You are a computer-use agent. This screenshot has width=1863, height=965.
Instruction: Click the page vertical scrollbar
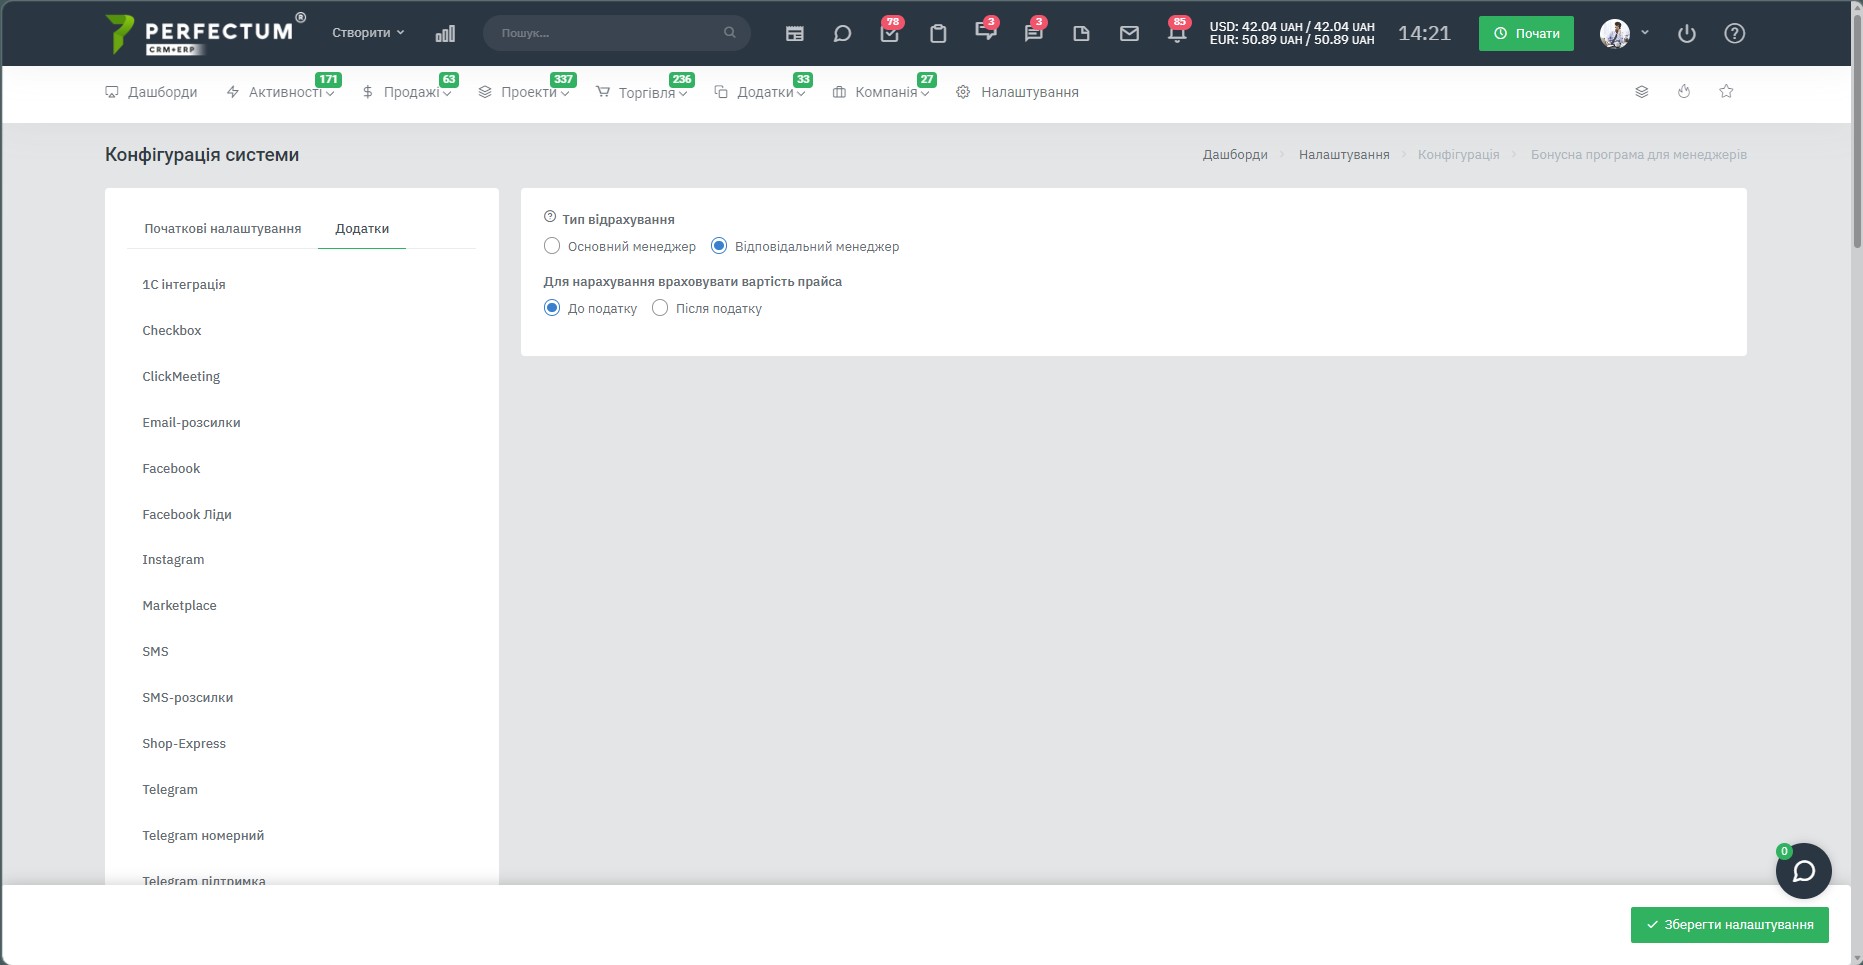(x=1857, y=130)
